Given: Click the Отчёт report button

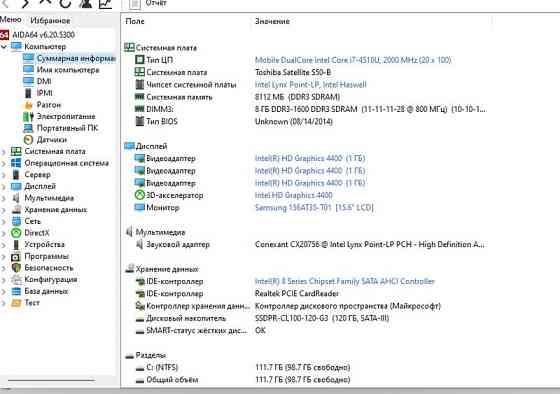Looking at the screenshot, I should coord(149,4).
